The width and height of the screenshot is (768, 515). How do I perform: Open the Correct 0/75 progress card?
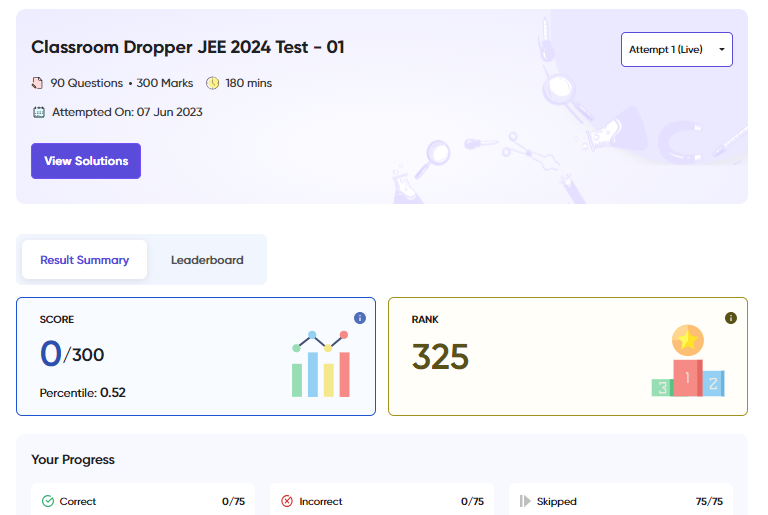point(143,501)
